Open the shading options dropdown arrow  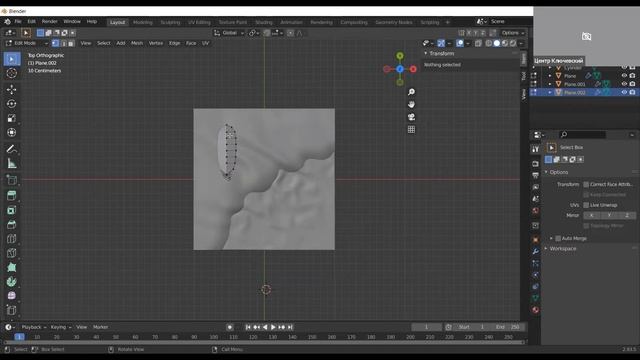pyautogui.click(x=521, y=43)
